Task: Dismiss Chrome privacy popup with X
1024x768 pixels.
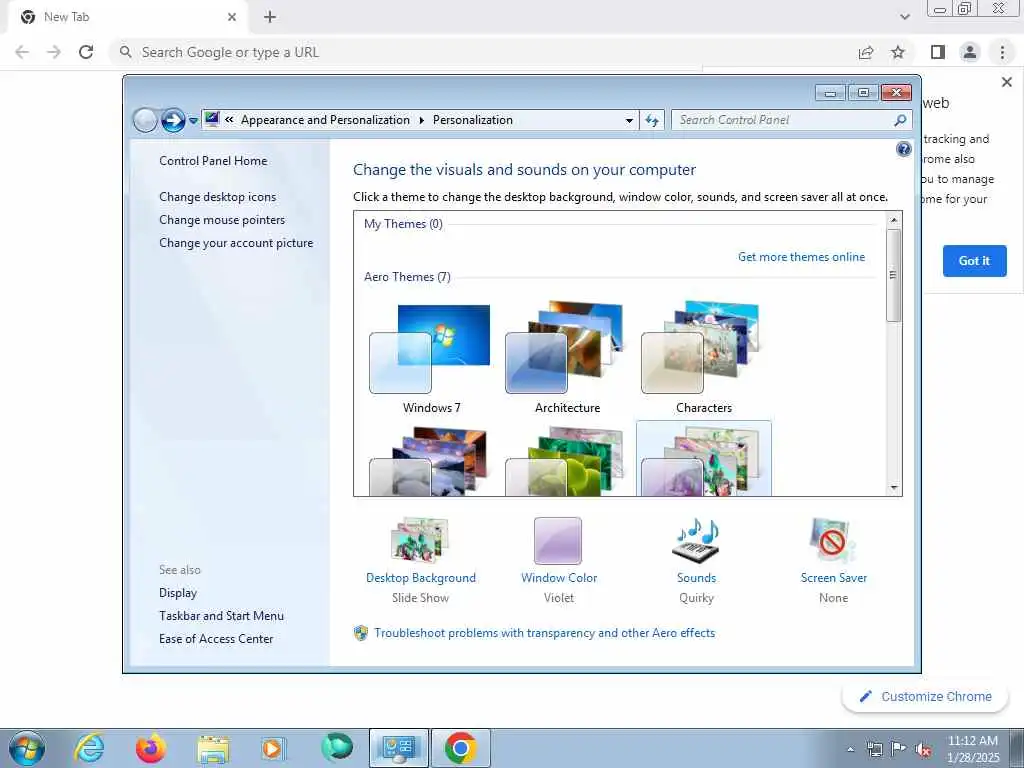Action: (1006, 82)
